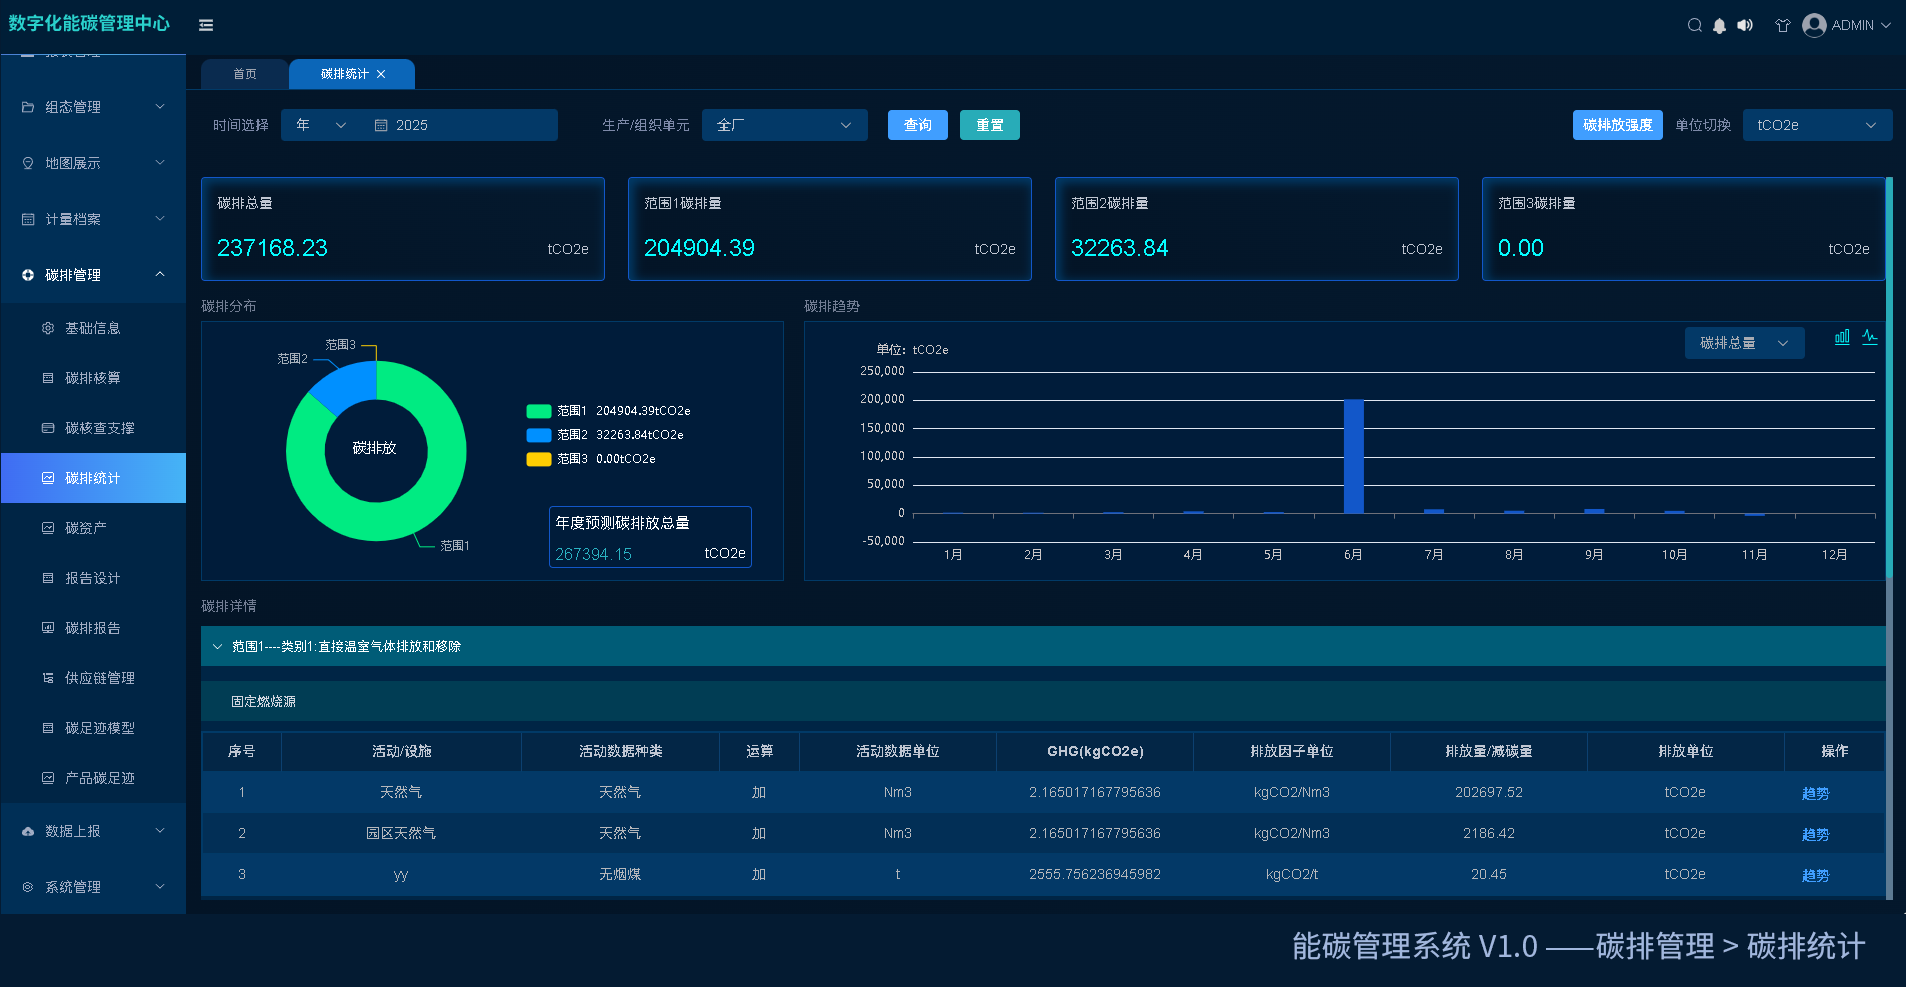Click the 查询 button

click(918, 125)
